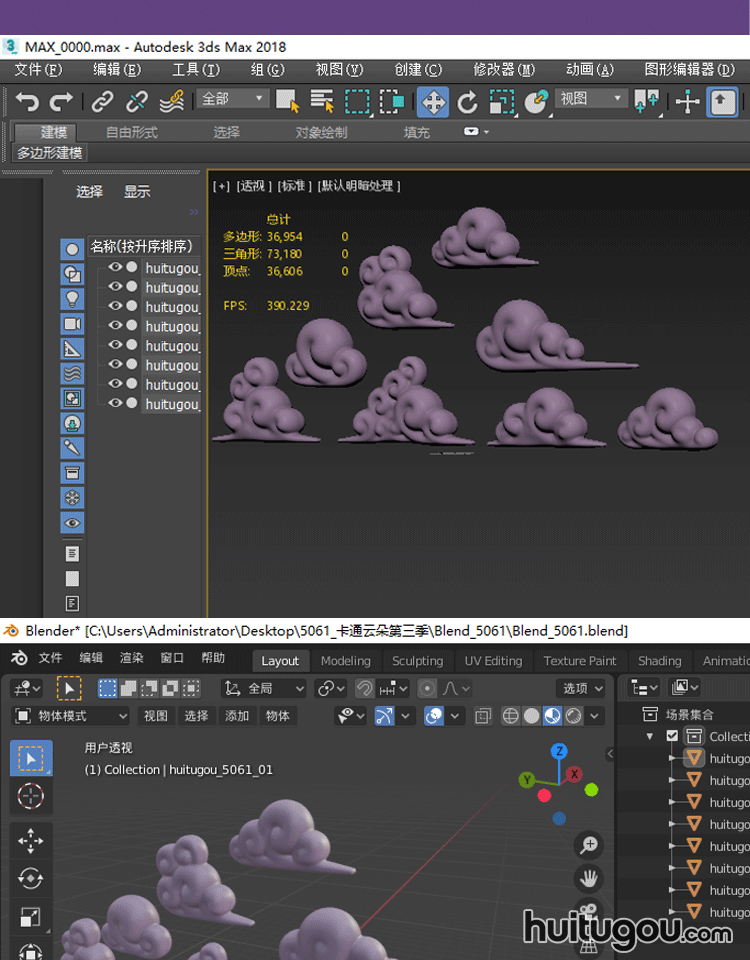Click the Rotate tool in 3ds Max toolbar
750x960 pixels.
coord(466,102)
